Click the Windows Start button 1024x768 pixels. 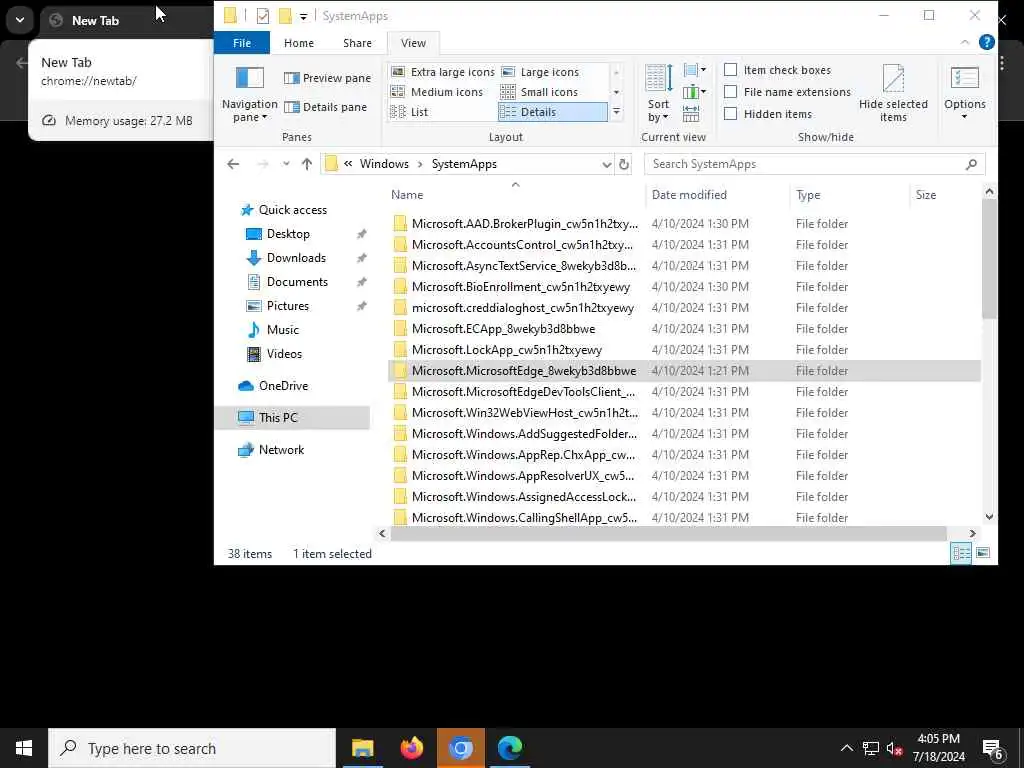pos(24,748)
